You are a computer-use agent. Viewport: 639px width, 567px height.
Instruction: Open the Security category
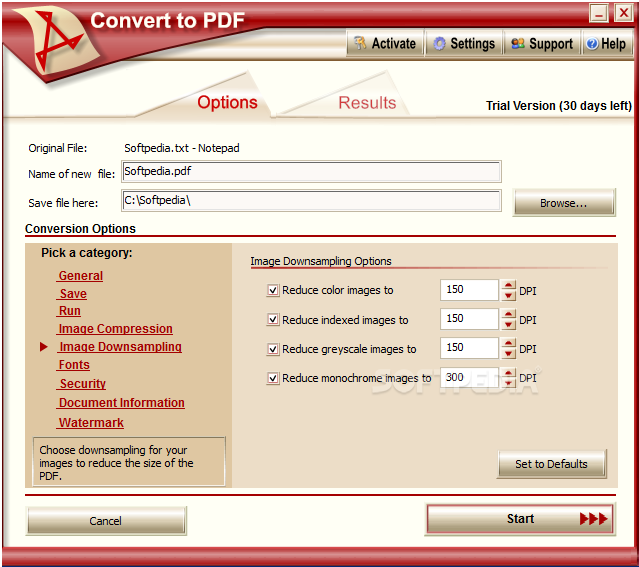point(82,384)
